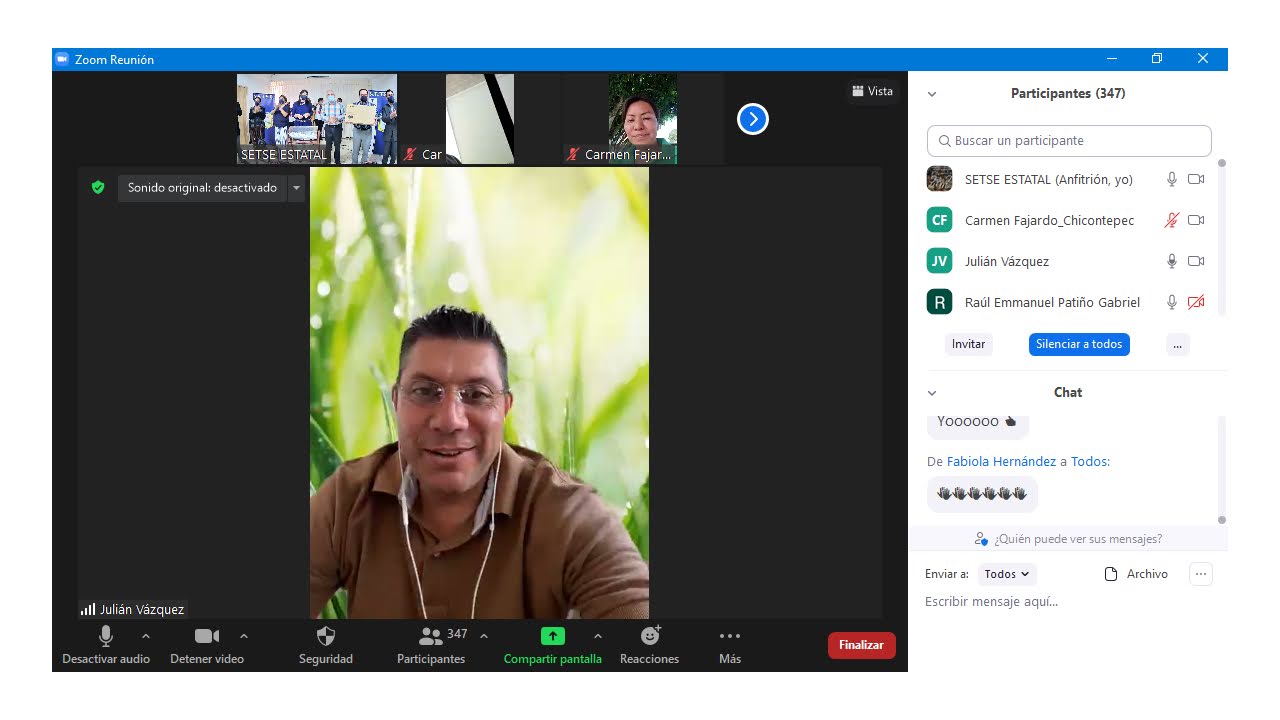Select JV avatar of Julián Vázquez
Viewport: 1280px width, 720px height.
939,261
